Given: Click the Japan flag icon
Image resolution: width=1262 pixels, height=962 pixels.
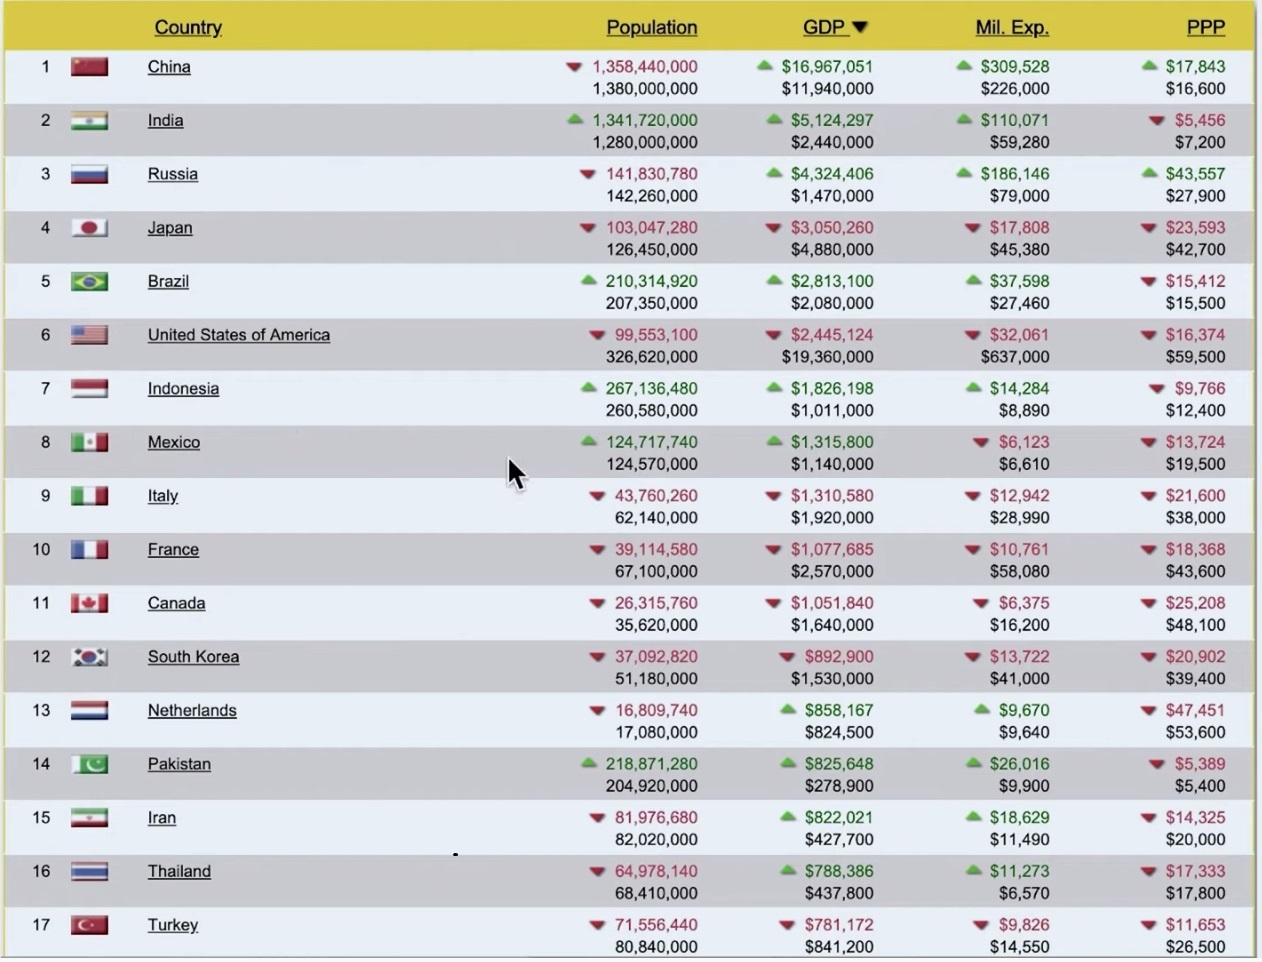Looking at the screenshot, I should point(89,228).
